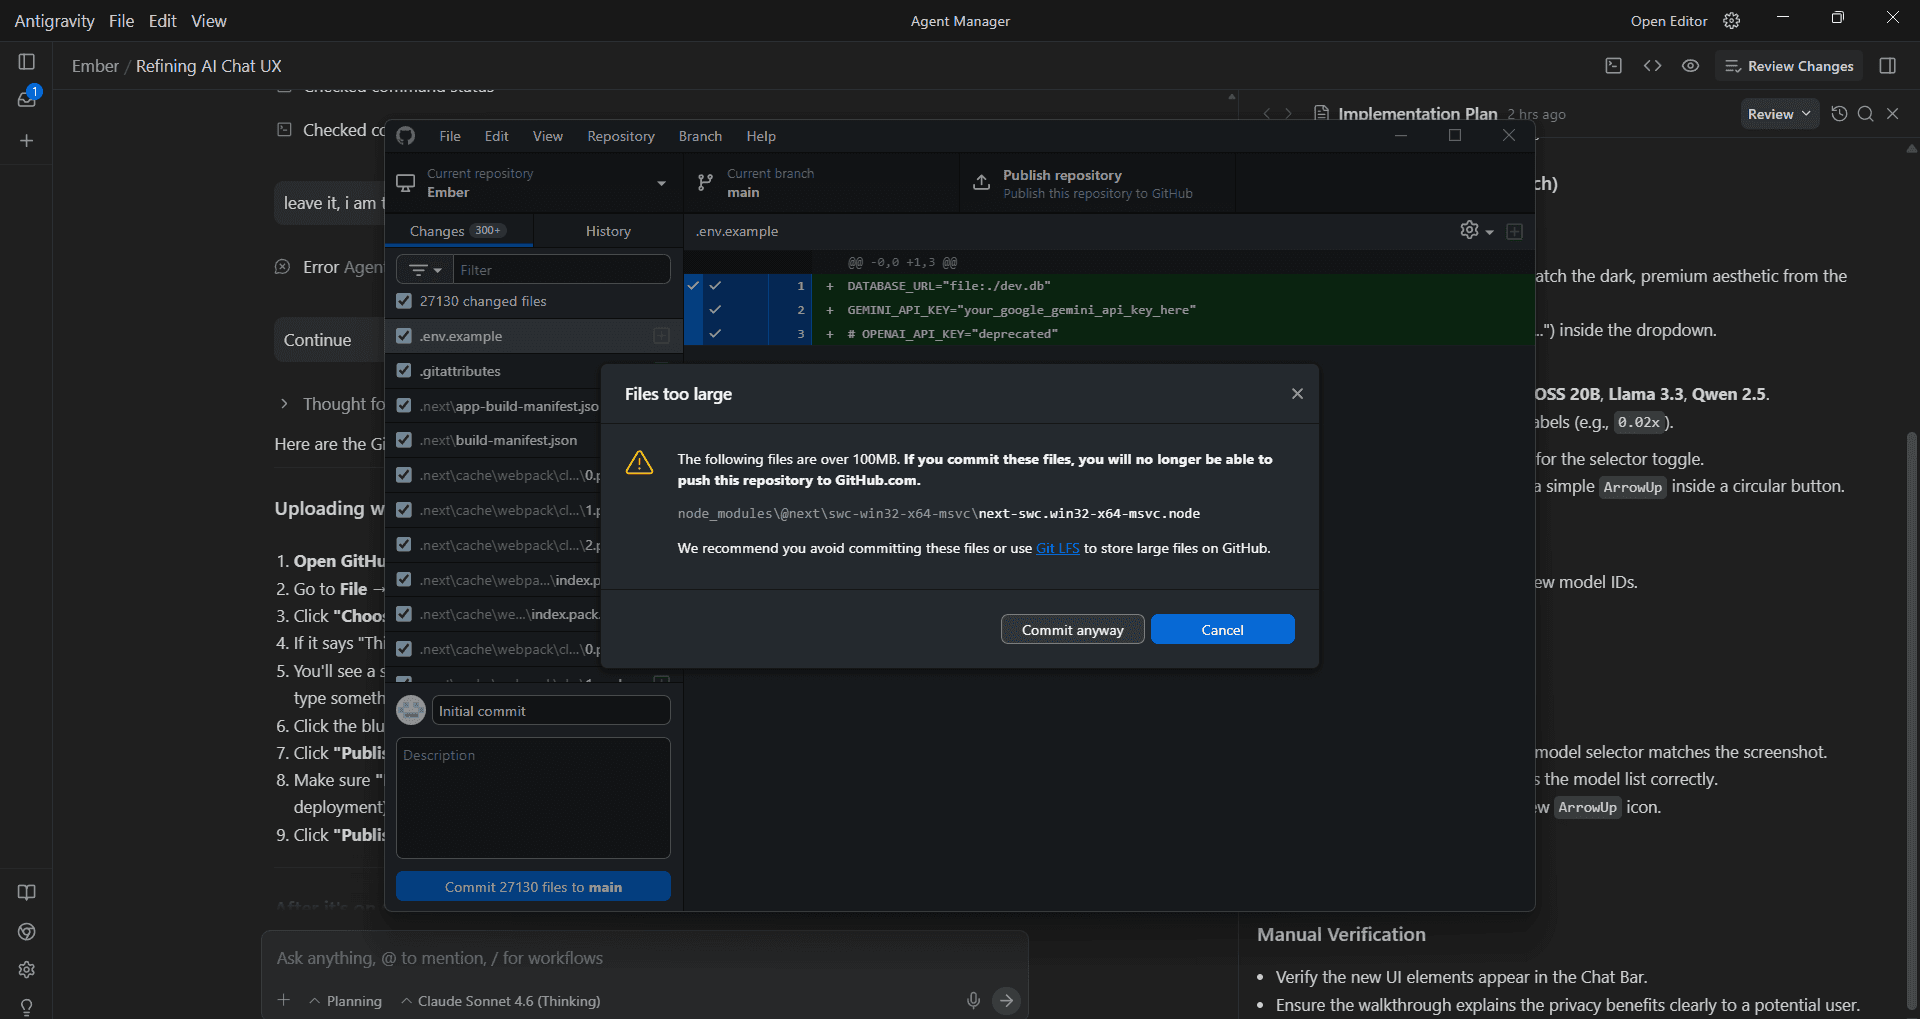Switch to the History tab
1920x1019 pixels.
608,231
